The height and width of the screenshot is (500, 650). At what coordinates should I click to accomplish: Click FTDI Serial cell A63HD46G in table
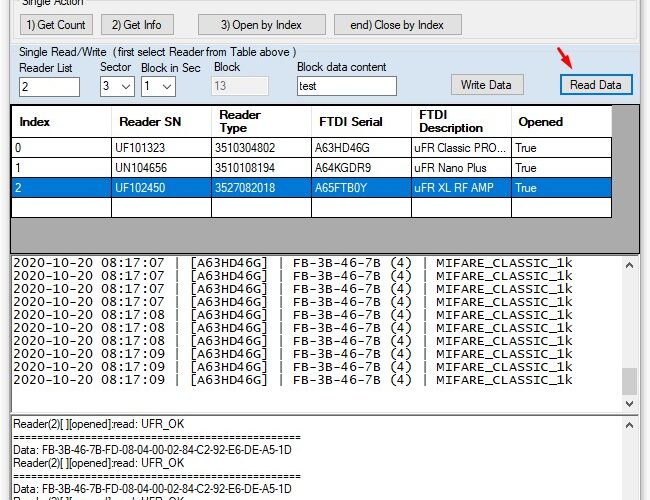click(x=361, y=148)
